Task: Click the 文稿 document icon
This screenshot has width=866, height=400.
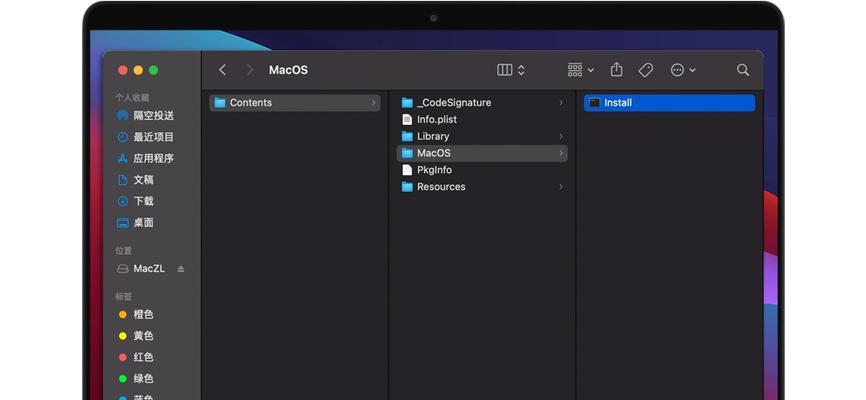Action: 123,180
